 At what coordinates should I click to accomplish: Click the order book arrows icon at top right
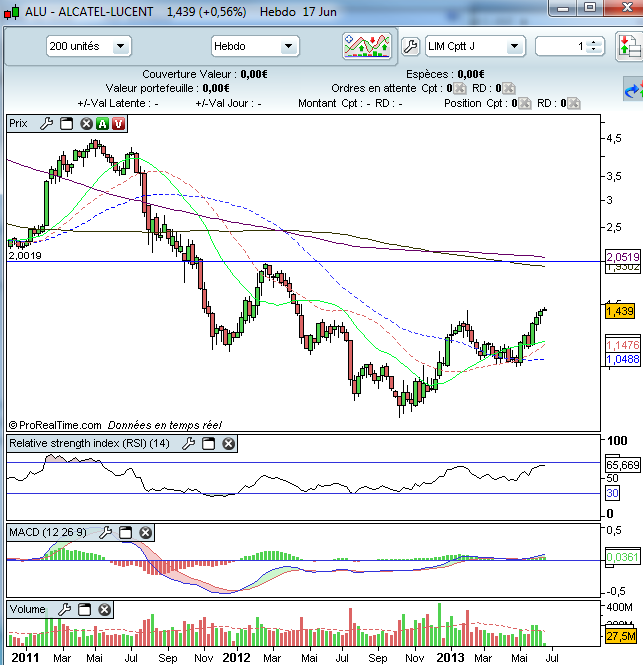pos(629,46)
